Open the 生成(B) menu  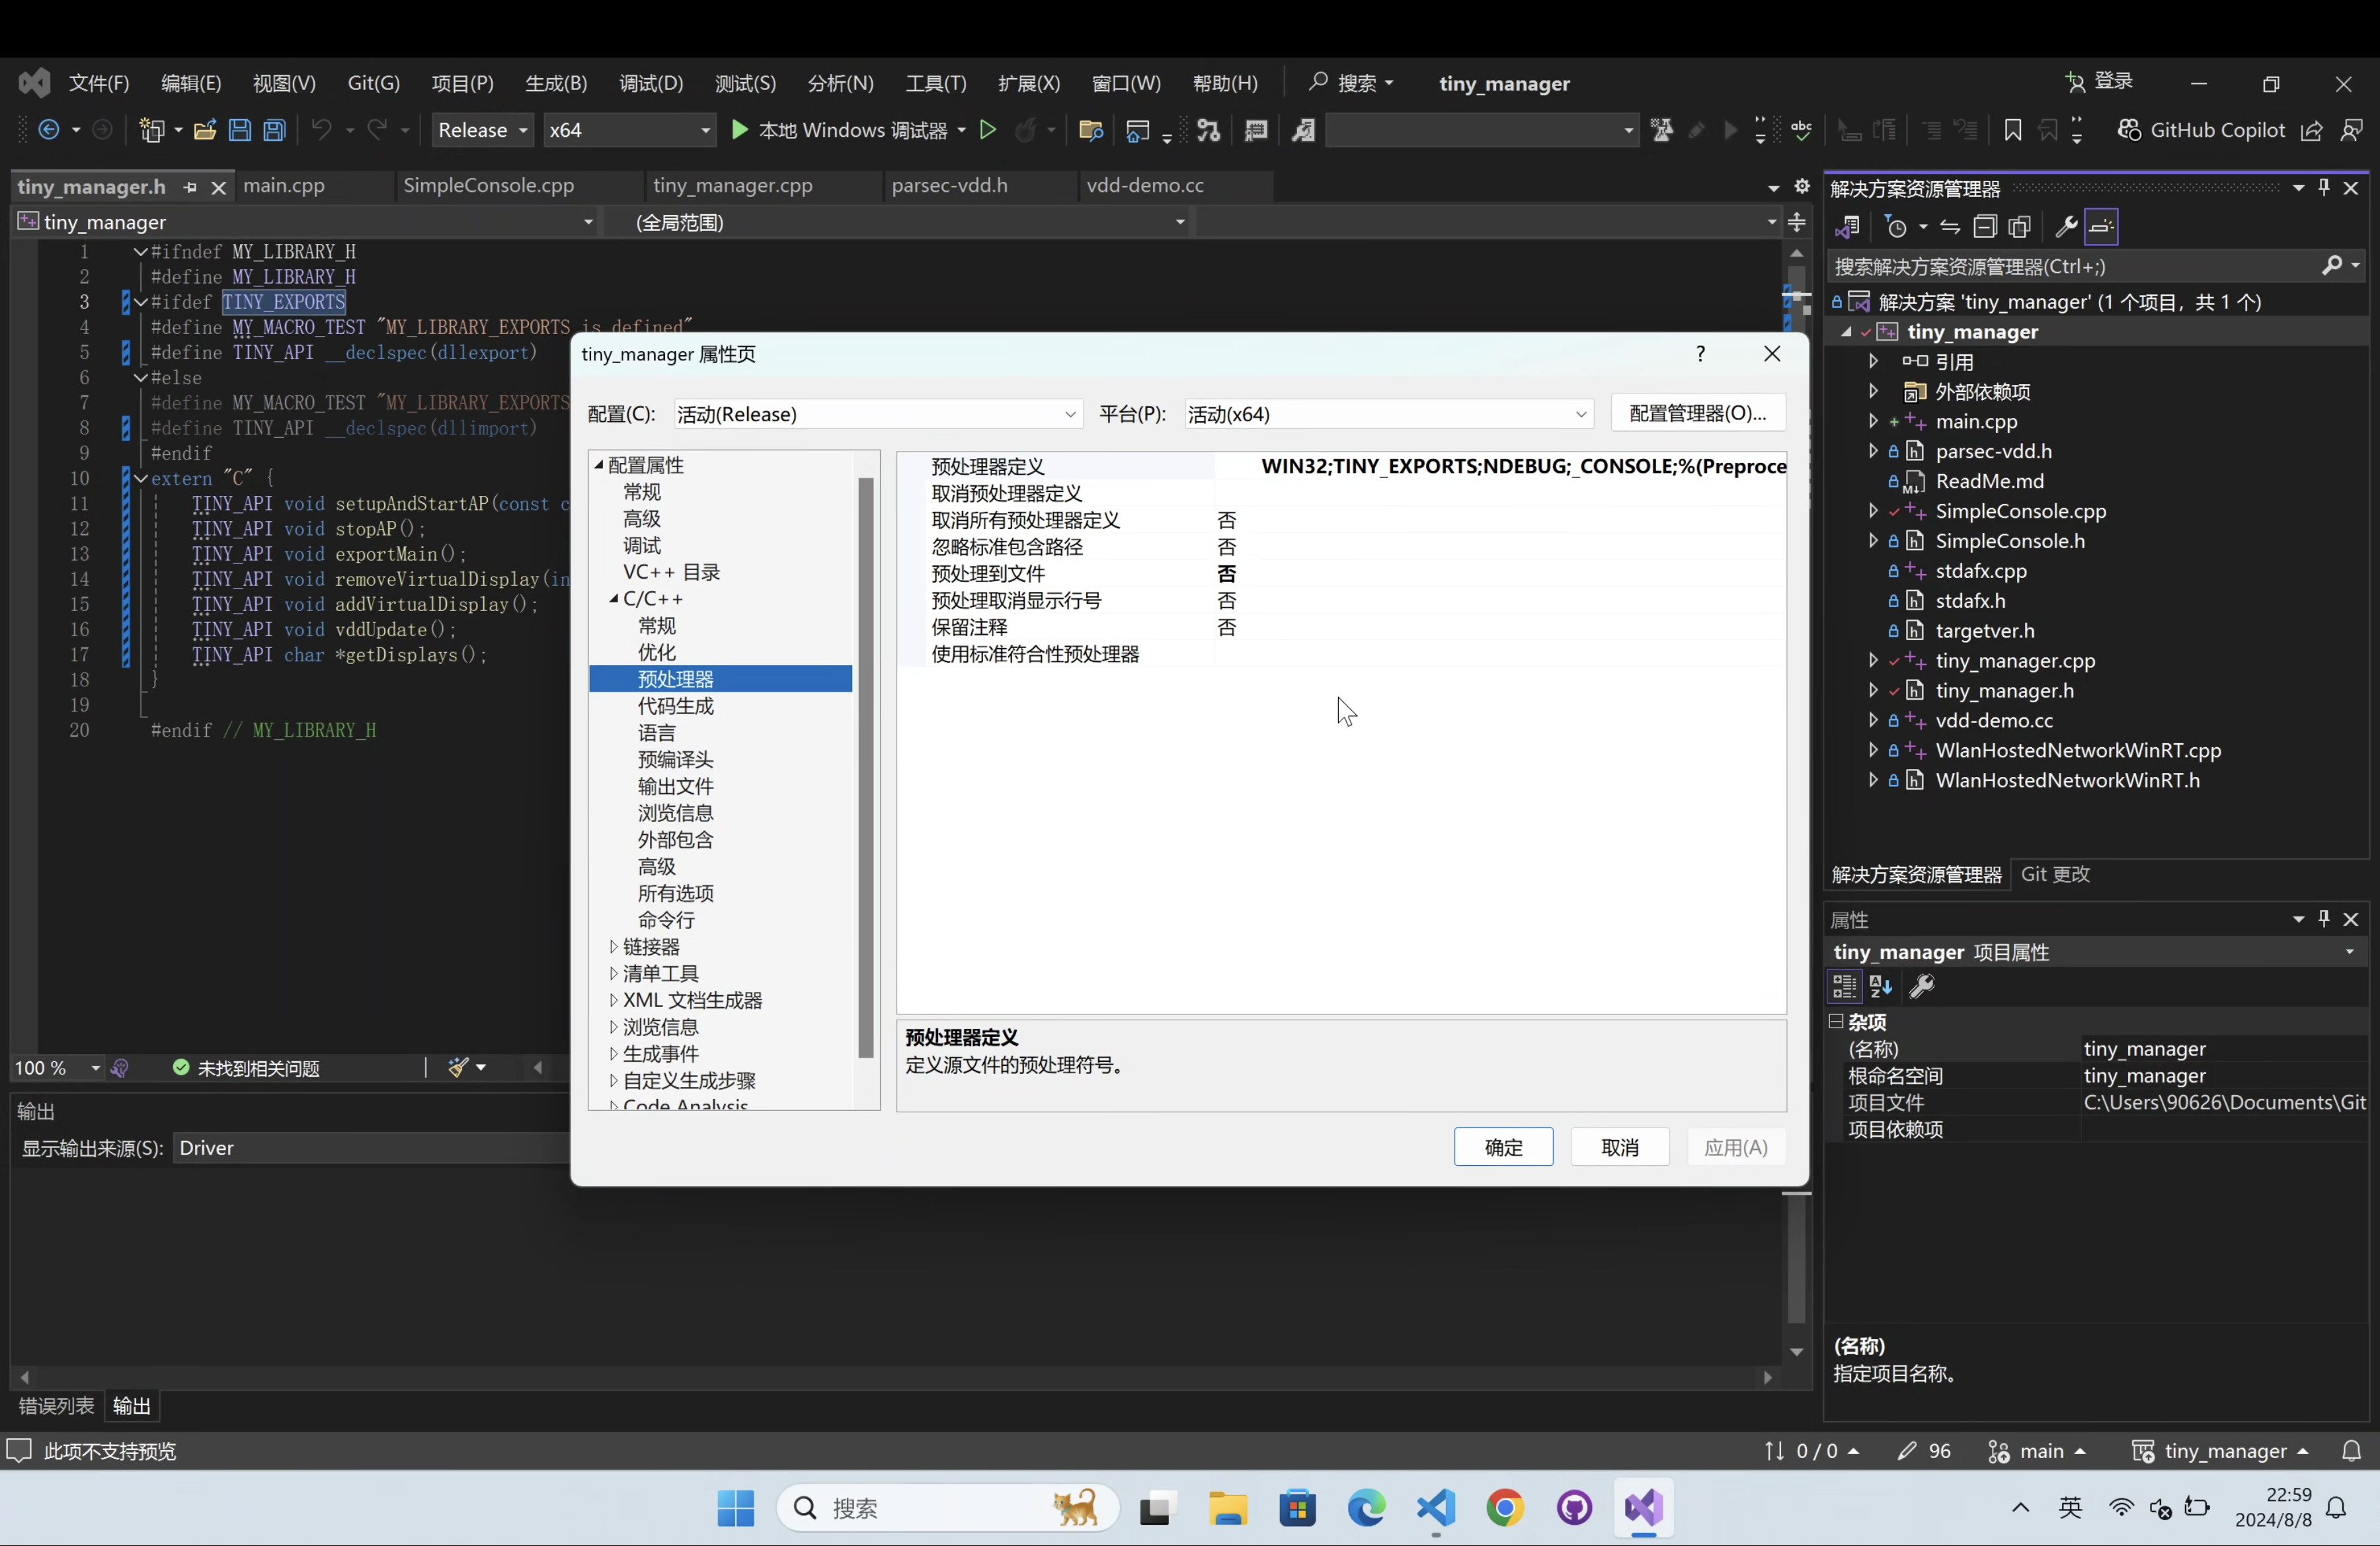tap(556, 83)
